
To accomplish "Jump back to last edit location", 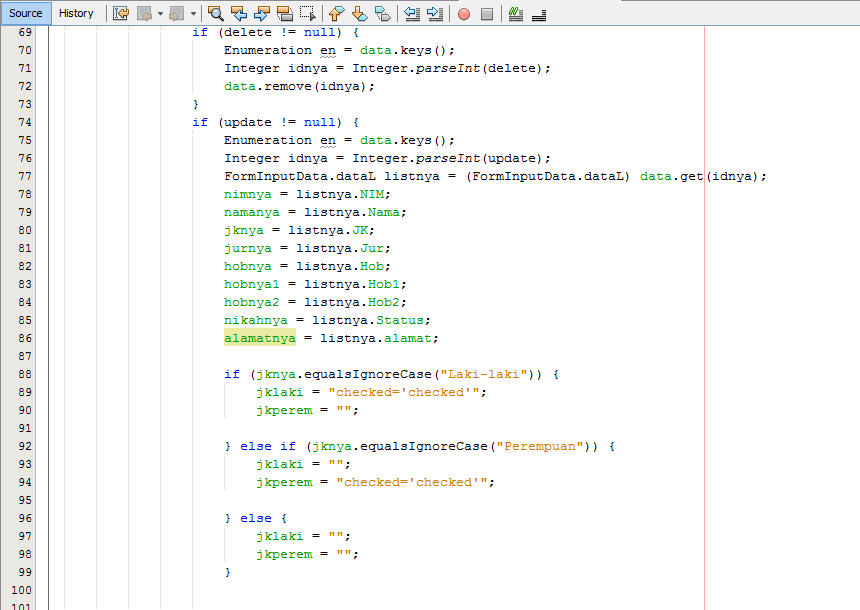I will point(119,13).
